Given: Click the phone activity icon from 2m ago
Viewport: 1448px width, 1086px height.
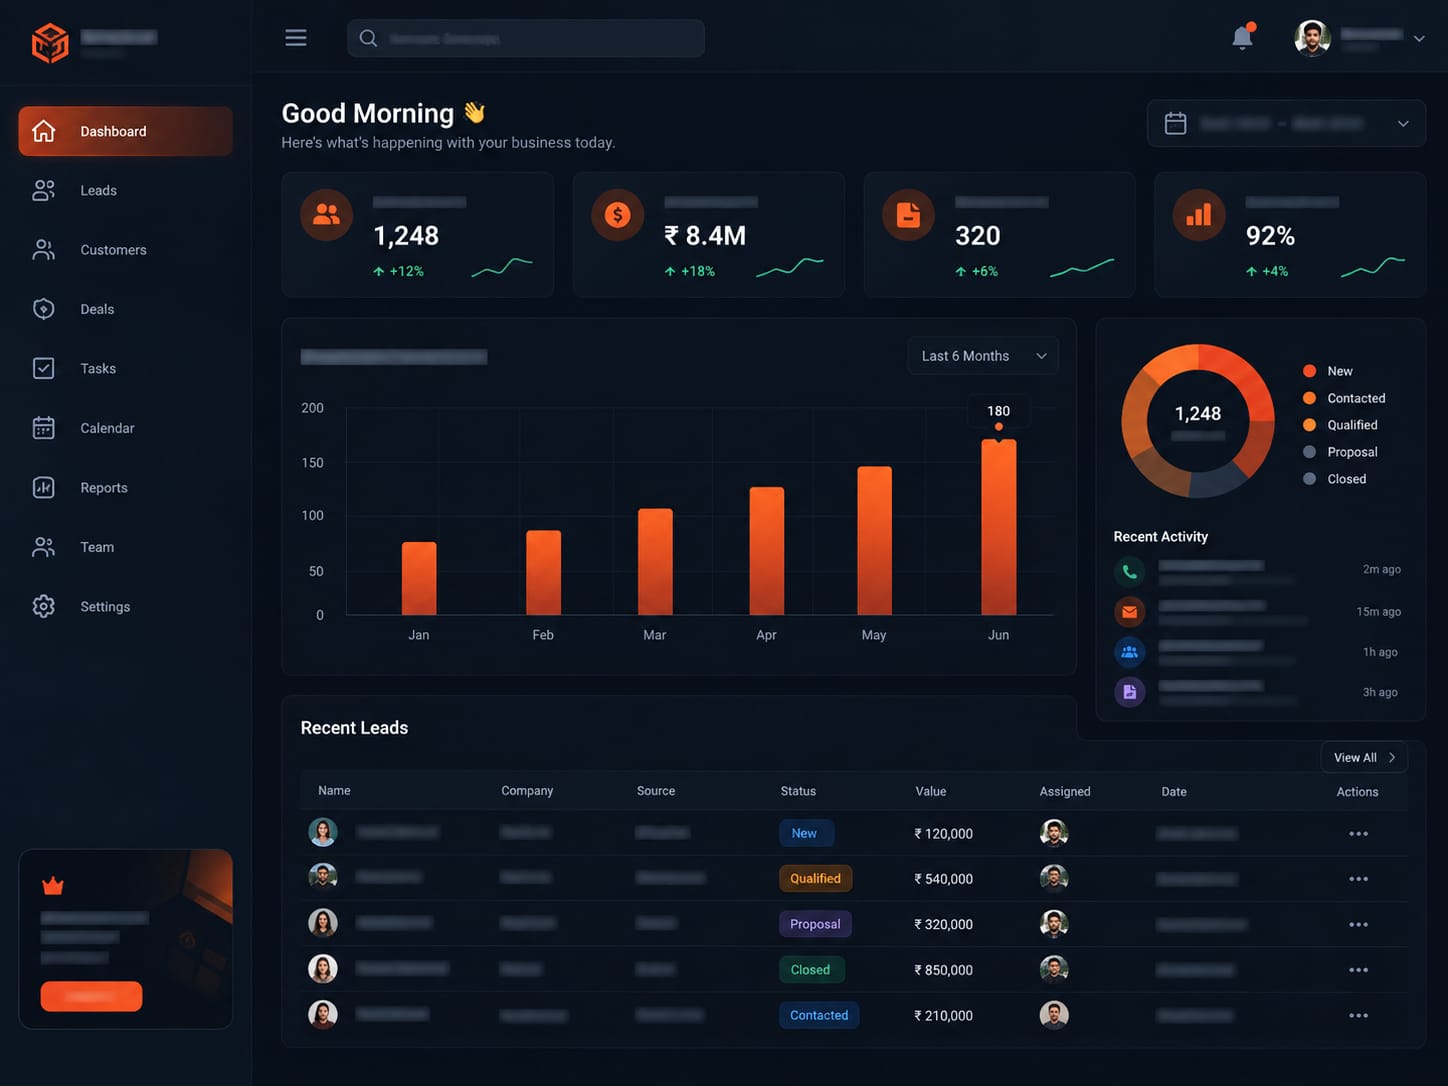Looking at the screenshot, I should pos(1129,572).
